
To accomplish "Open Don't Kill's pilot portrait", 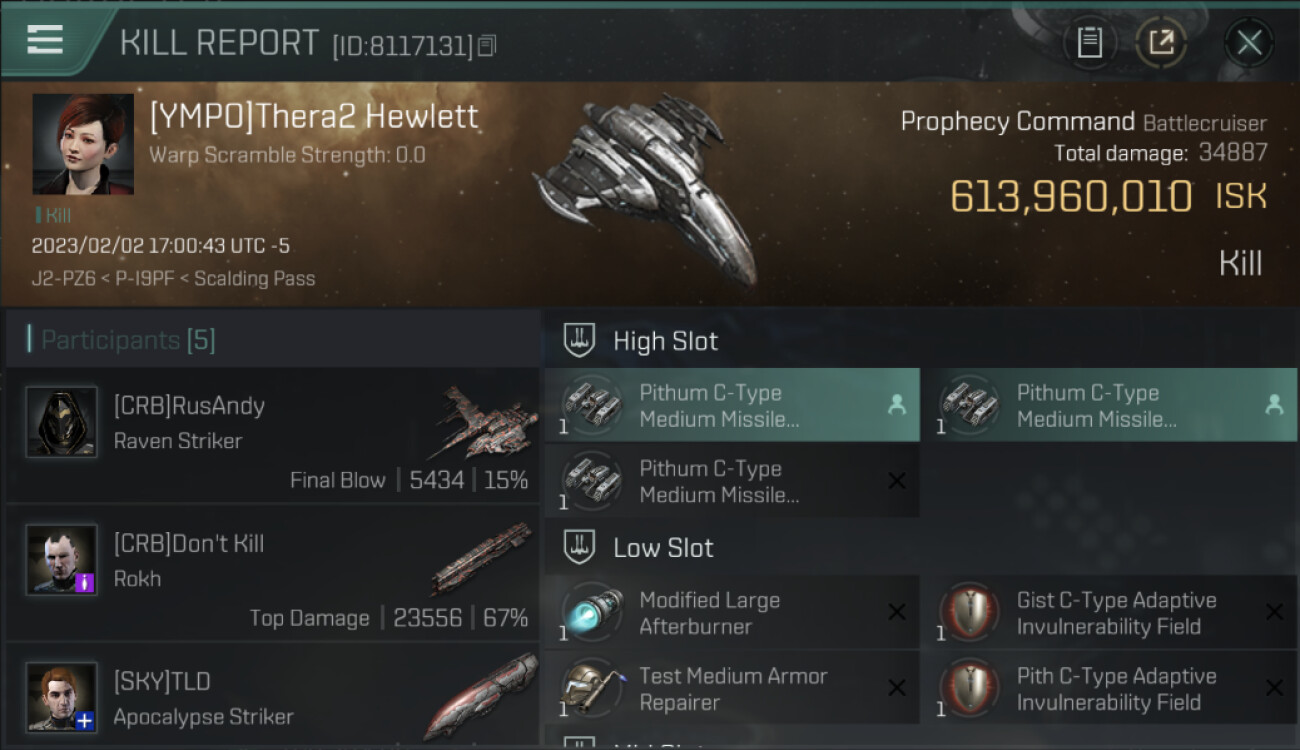I will click(62, 560).
